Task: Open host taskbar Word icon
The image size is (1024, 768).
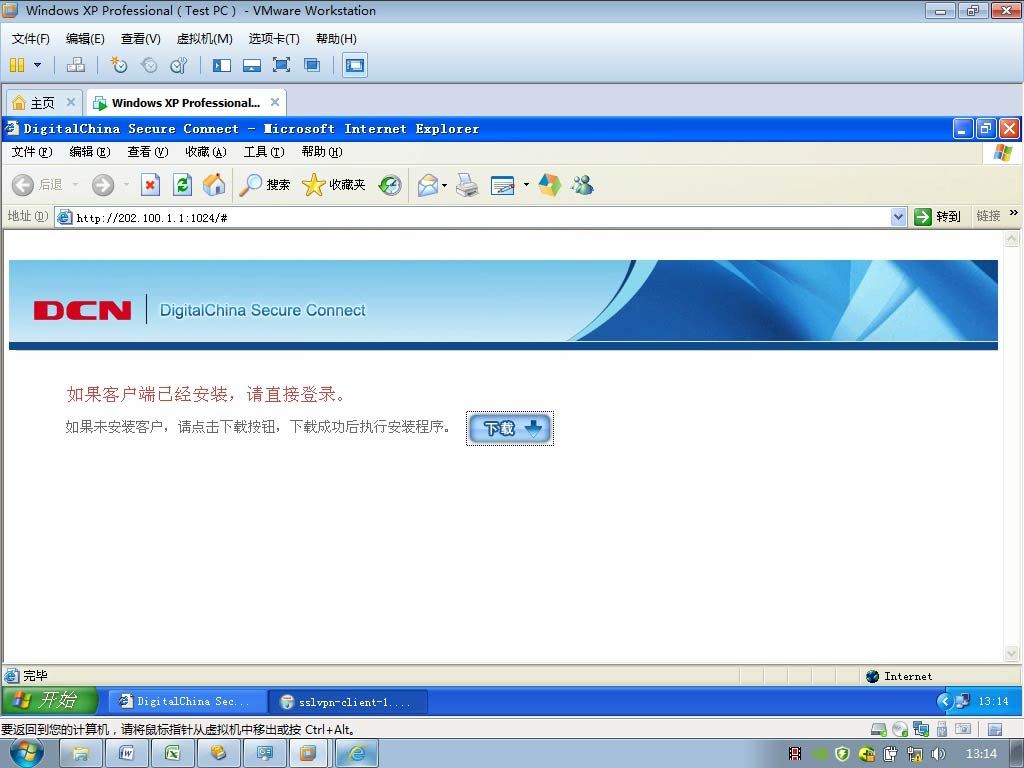Action: pyautogui.click(x=127, y=754)
